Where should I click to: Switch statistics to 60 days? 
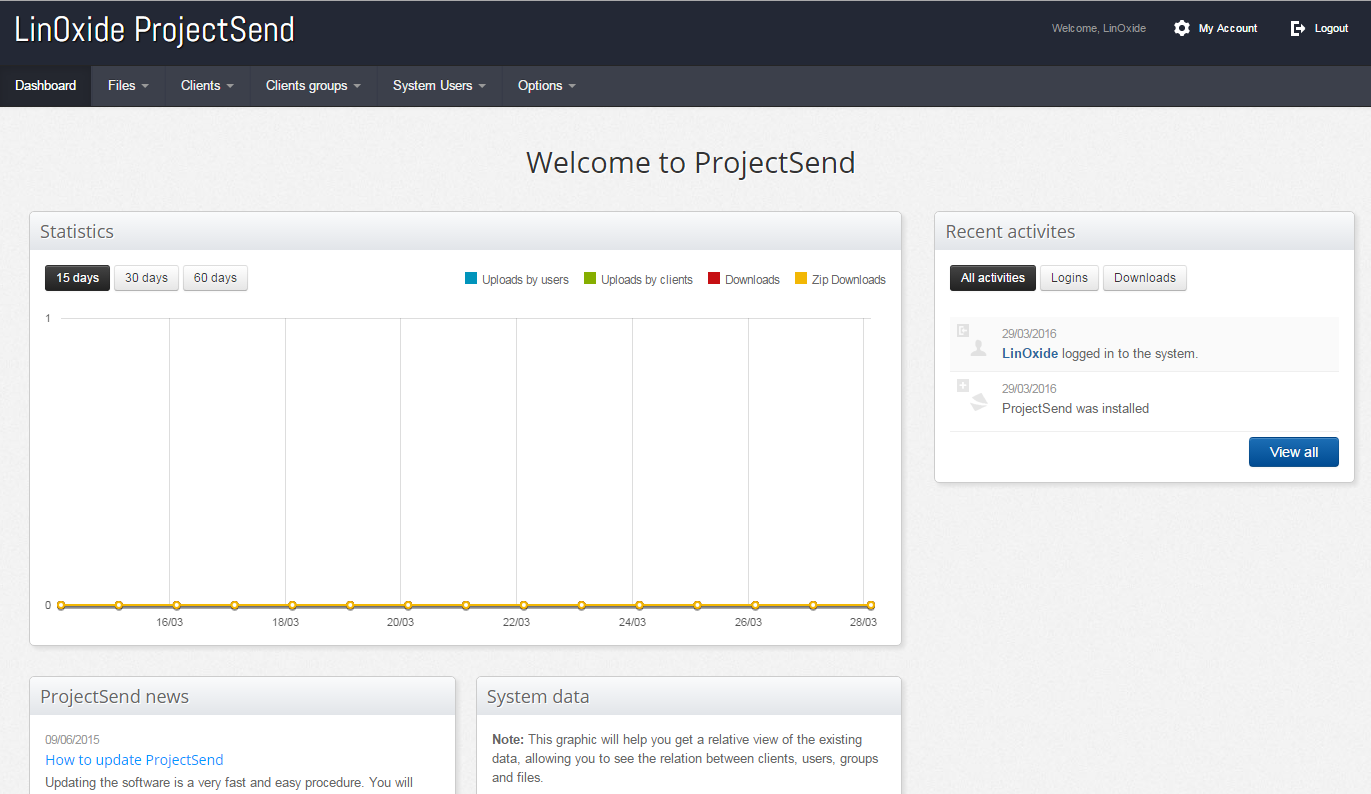pyautogui.click(x=215, y=278)
